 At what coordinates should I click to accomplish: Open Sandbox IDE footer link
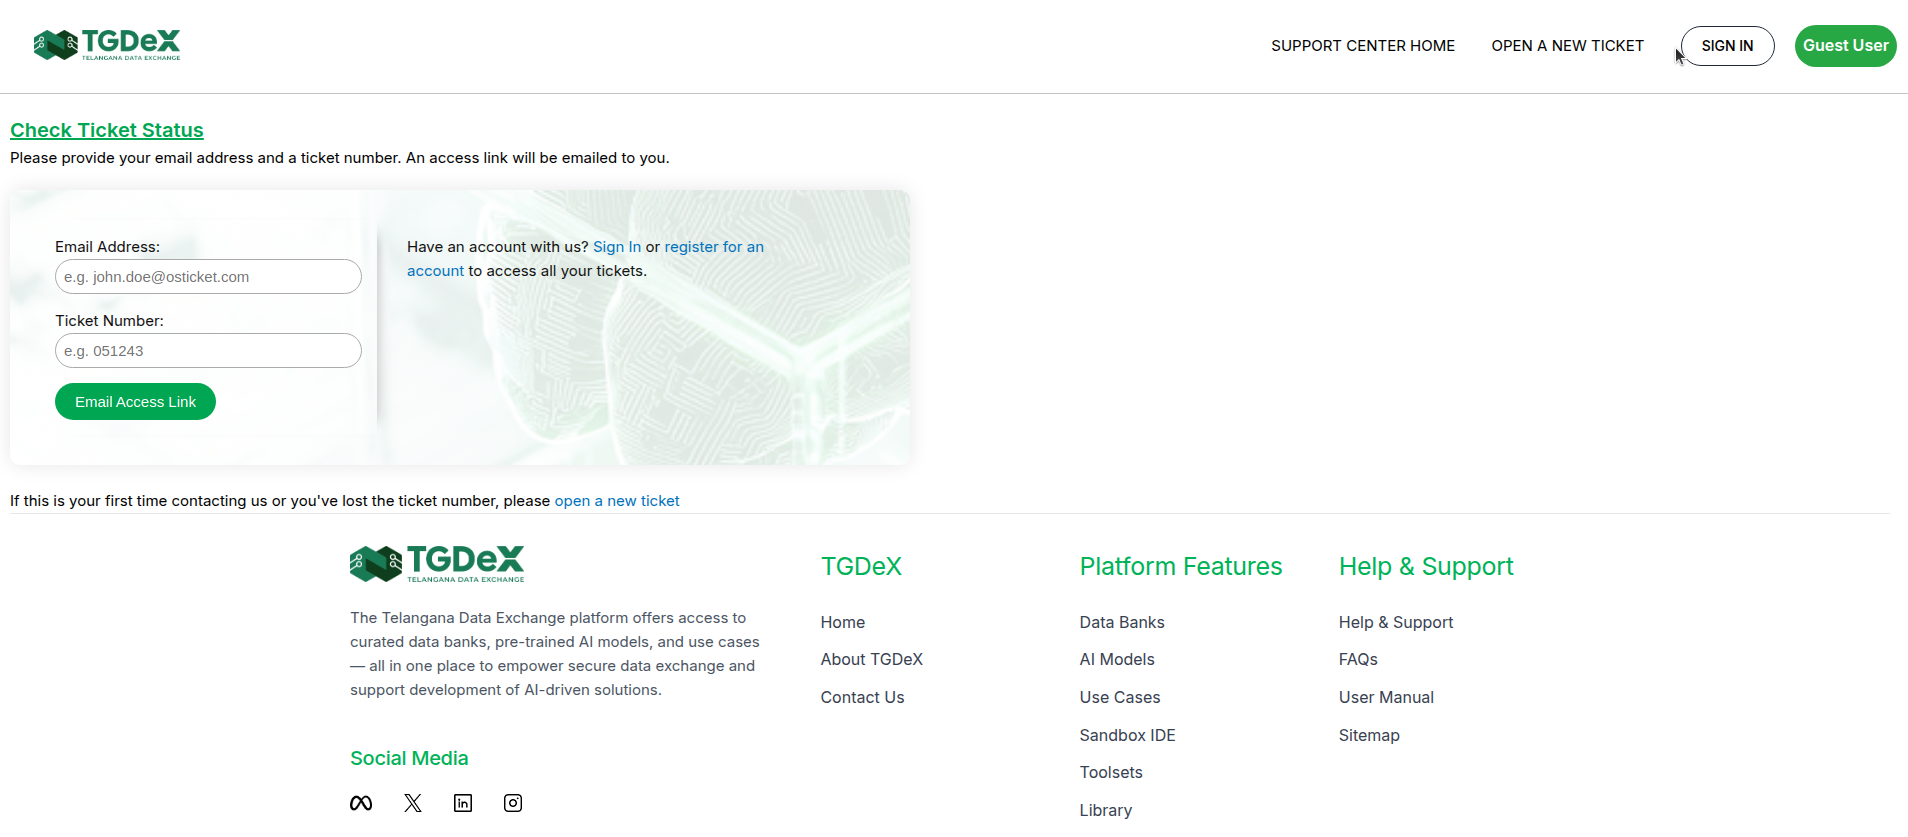click(x=1127, y=735)
